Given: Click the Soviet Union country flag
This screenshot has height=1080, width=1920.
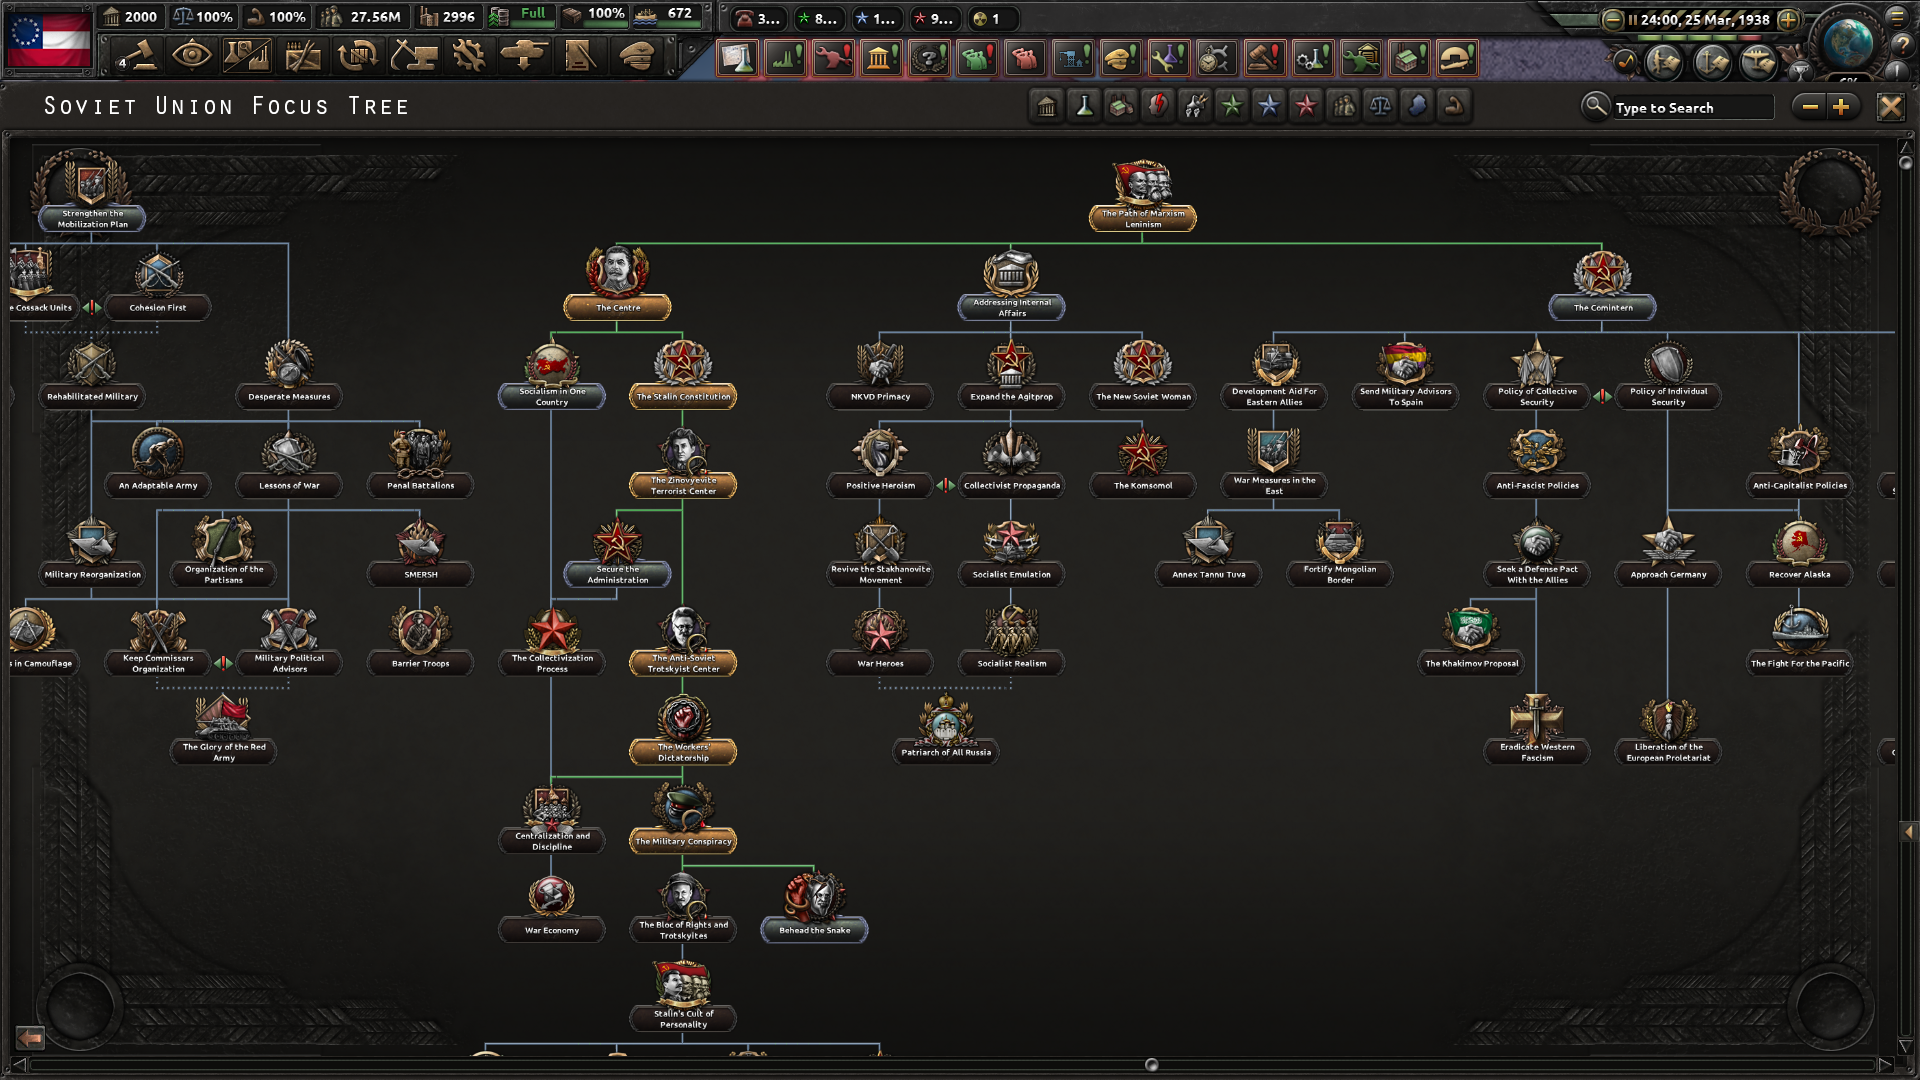Looking at the screenshot, I should click(x=49, y=38).
